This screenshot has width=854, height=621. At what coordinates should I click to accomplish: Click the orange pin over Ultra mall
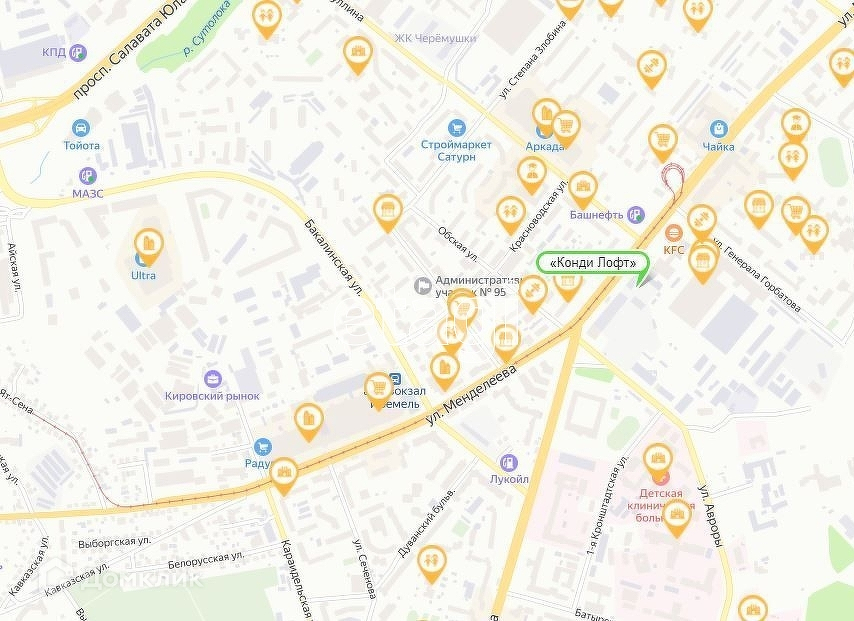tap(149, 246)
